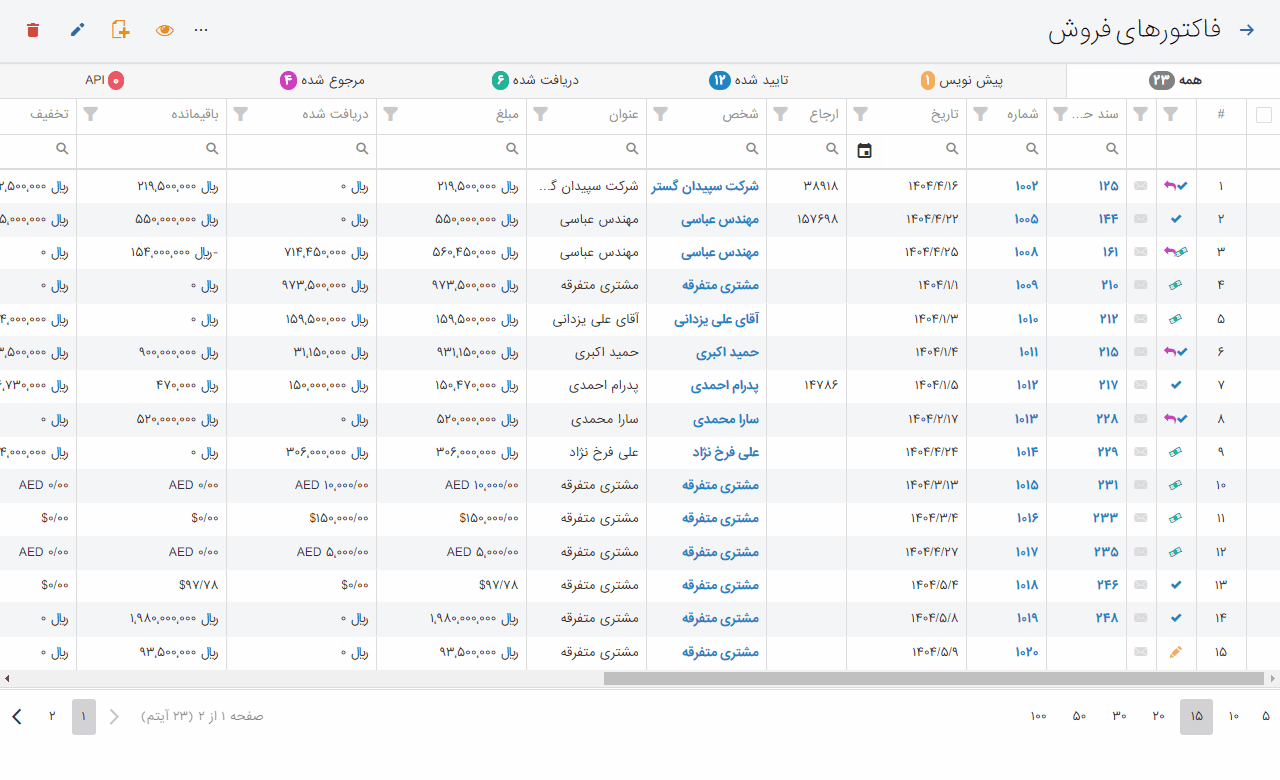Click the pencil draft status icon in row 15
The image size is (1280, 780).
[x=1175, y=652]
